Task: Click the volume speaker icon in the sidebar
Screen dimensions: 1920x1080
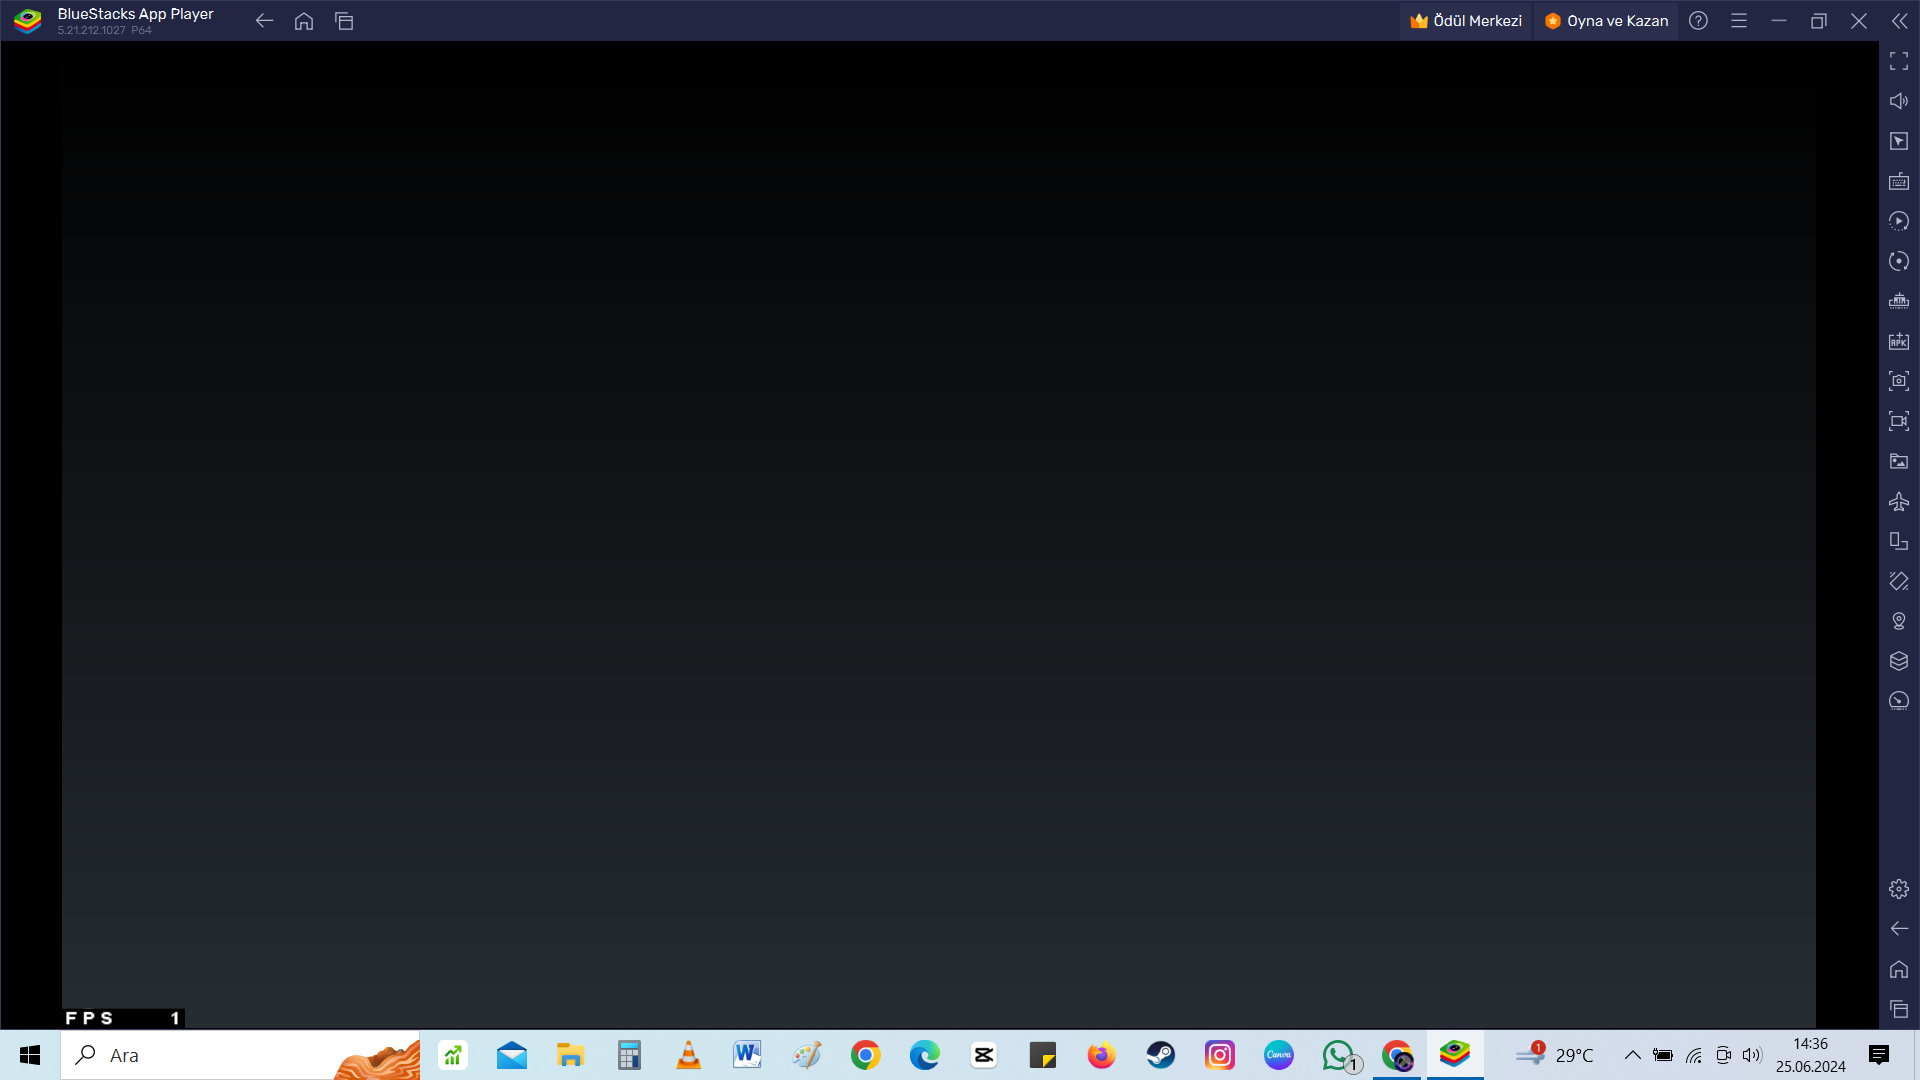Action: coord(1898,101)
